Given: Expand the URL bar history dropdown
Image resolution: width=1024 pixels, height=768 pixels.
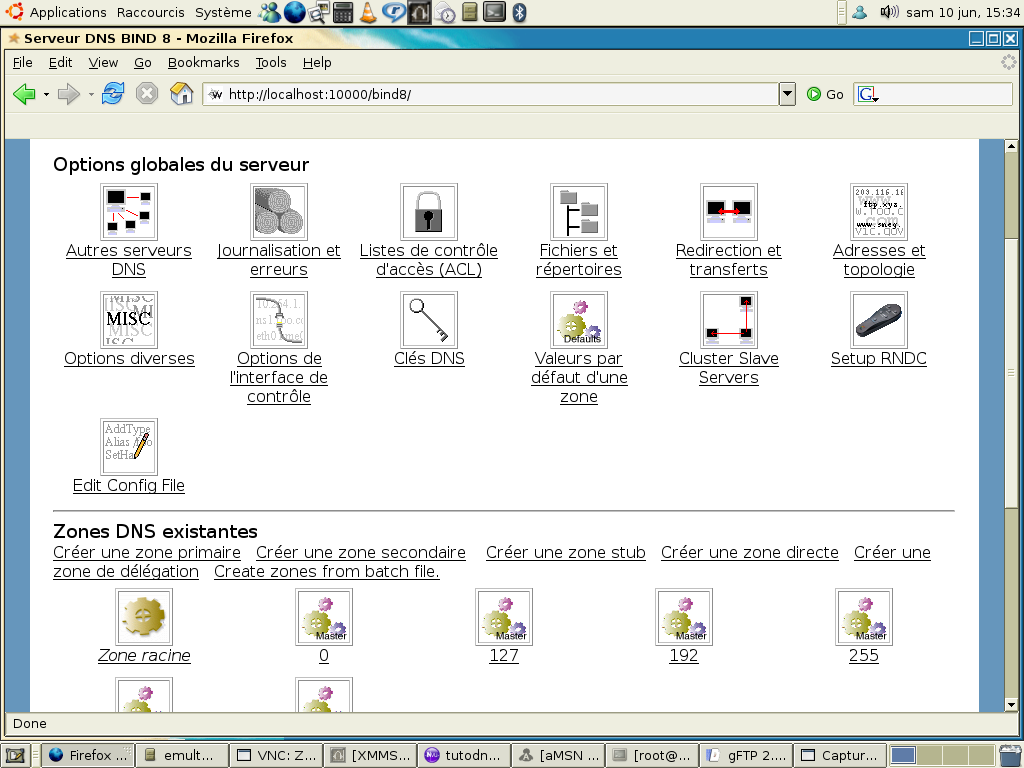Looking at the screenshot, I should [788, 94].
